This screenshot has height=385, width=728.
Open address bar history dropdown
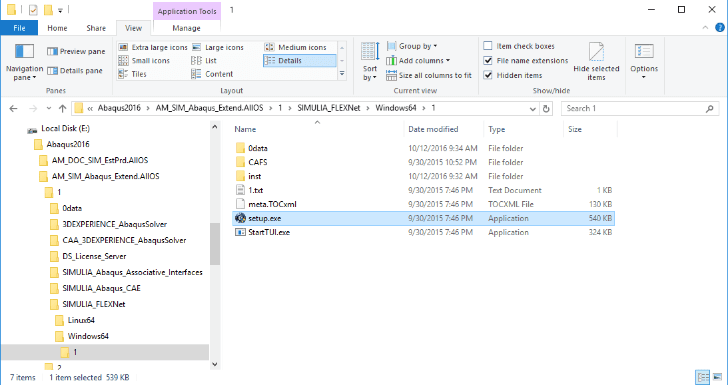coord(533,109)
